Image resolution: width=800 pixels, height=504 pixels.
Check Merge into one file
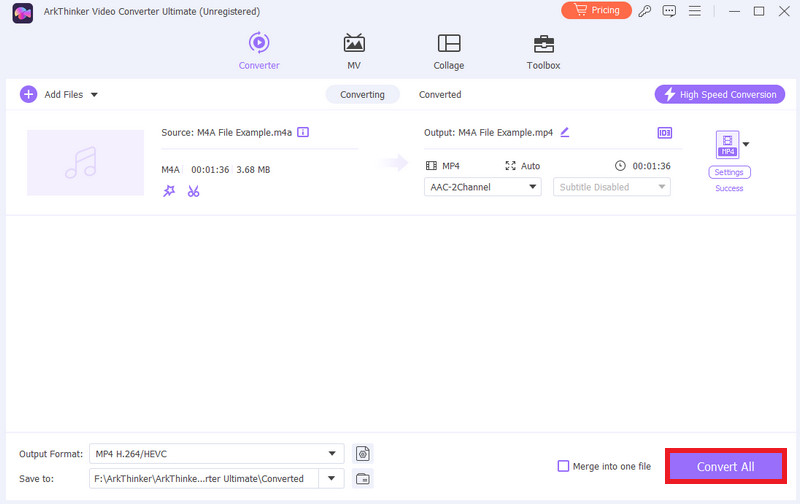click(x=563, y=466)
